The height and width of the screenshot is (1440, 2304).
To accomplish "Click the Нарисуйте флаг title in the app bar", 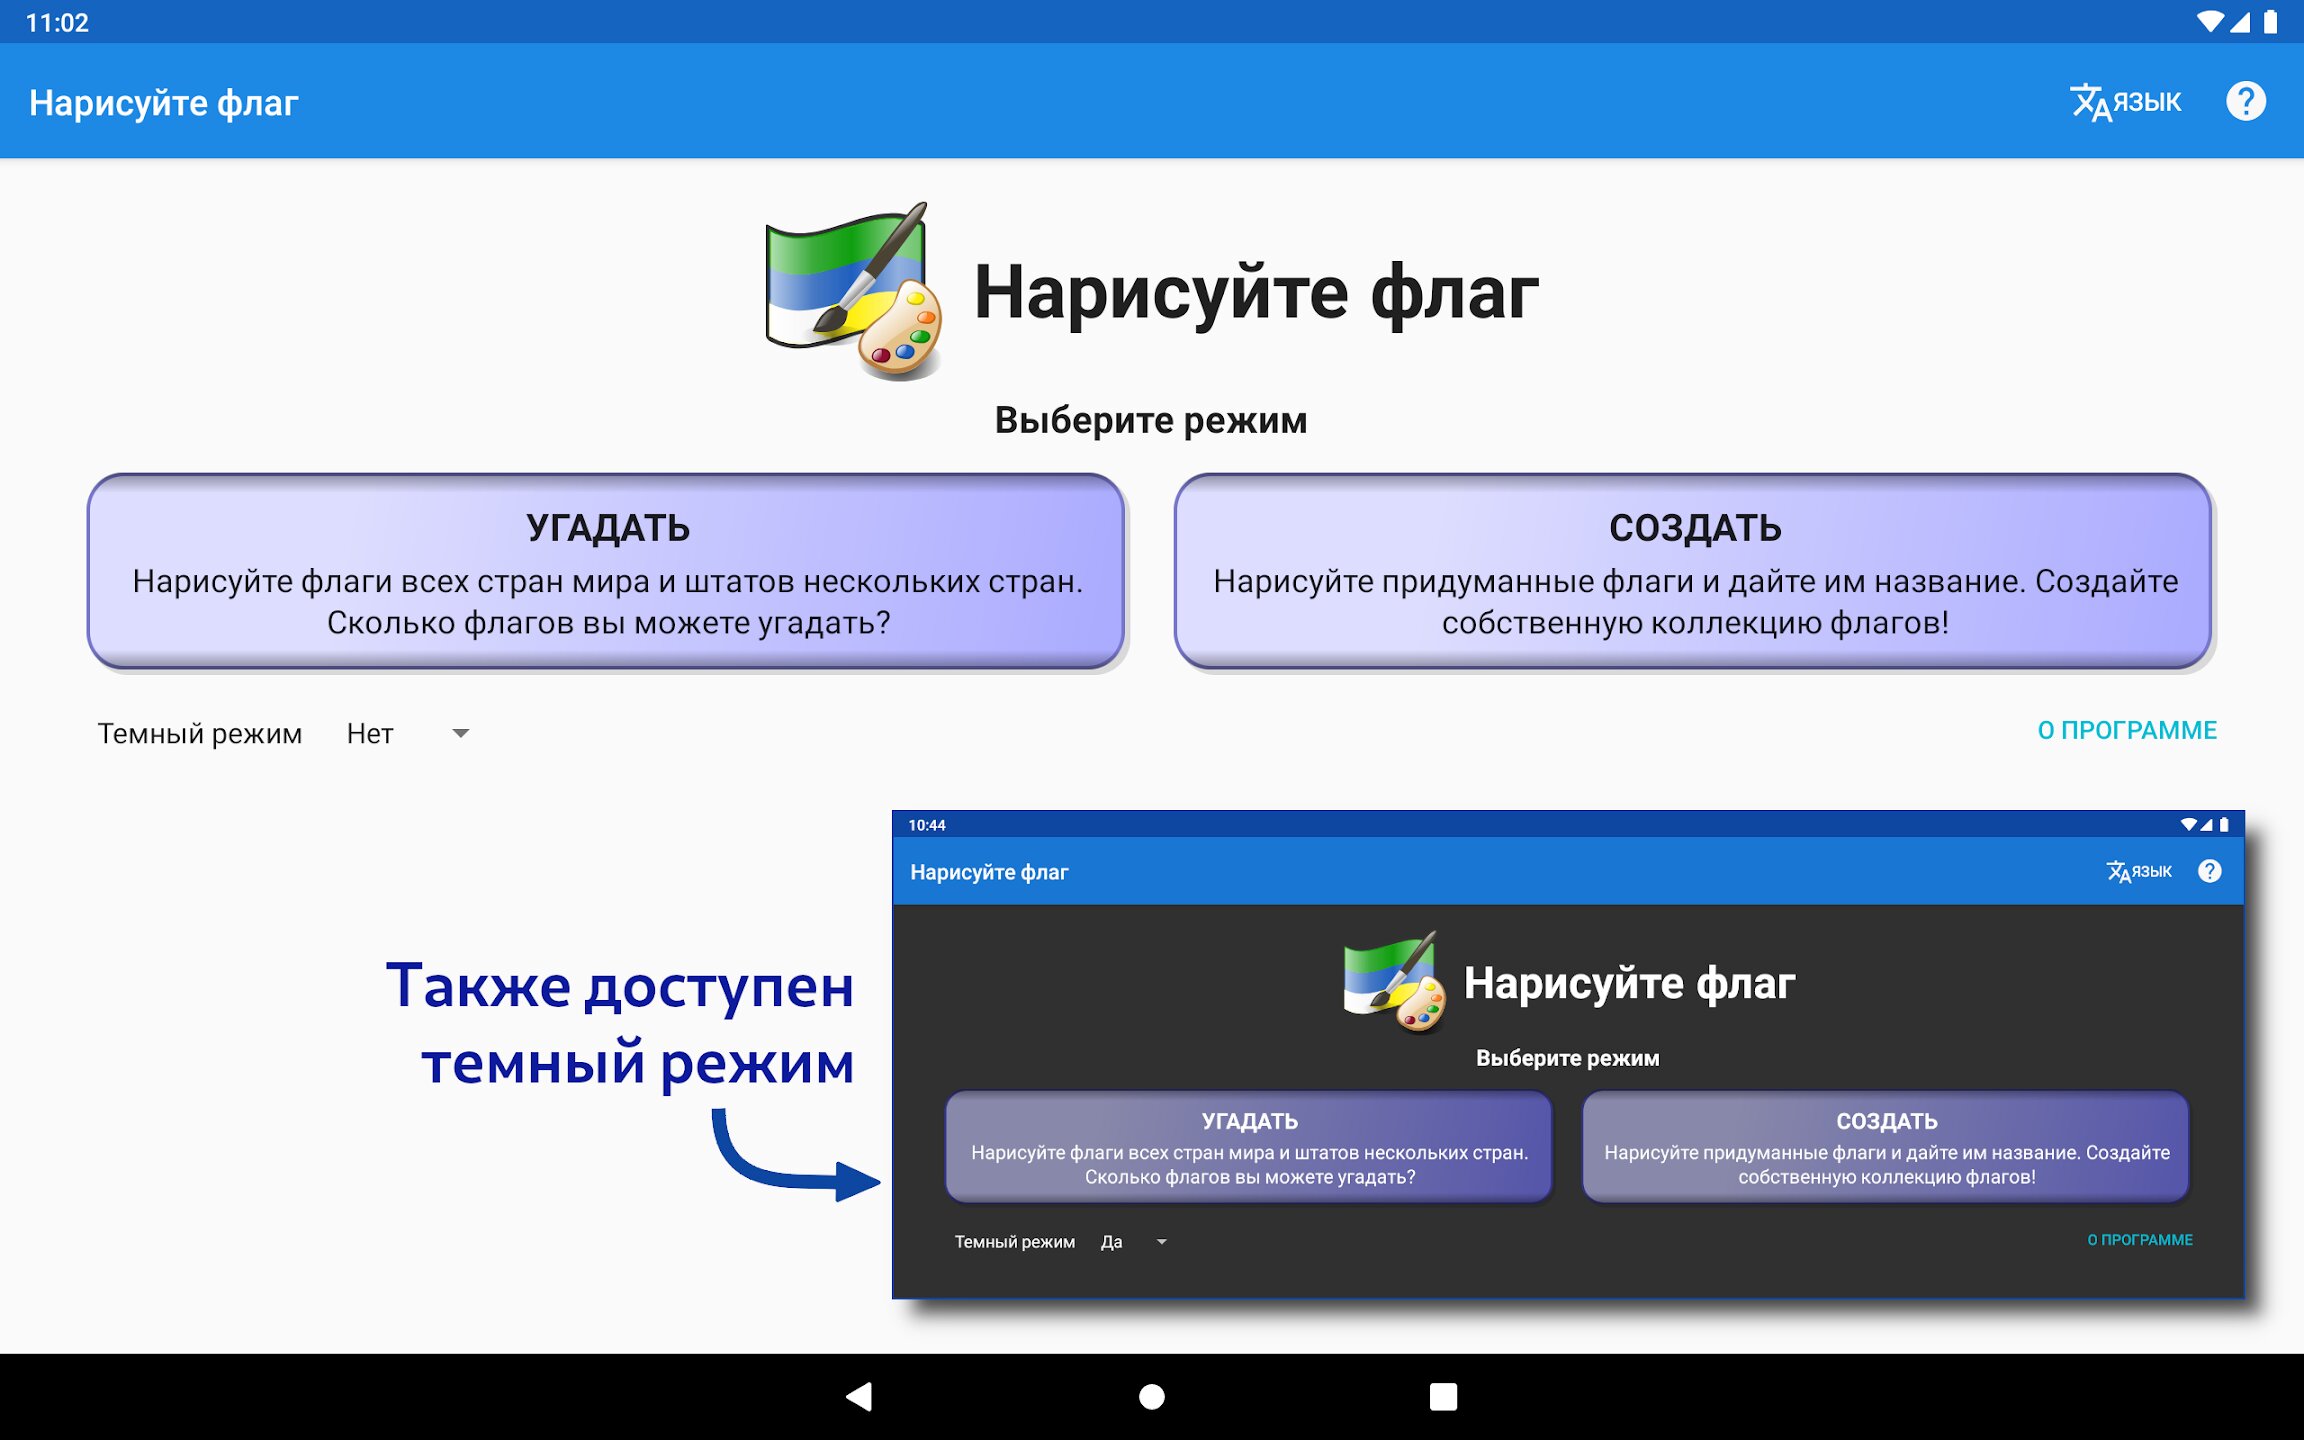I will 164,102.
